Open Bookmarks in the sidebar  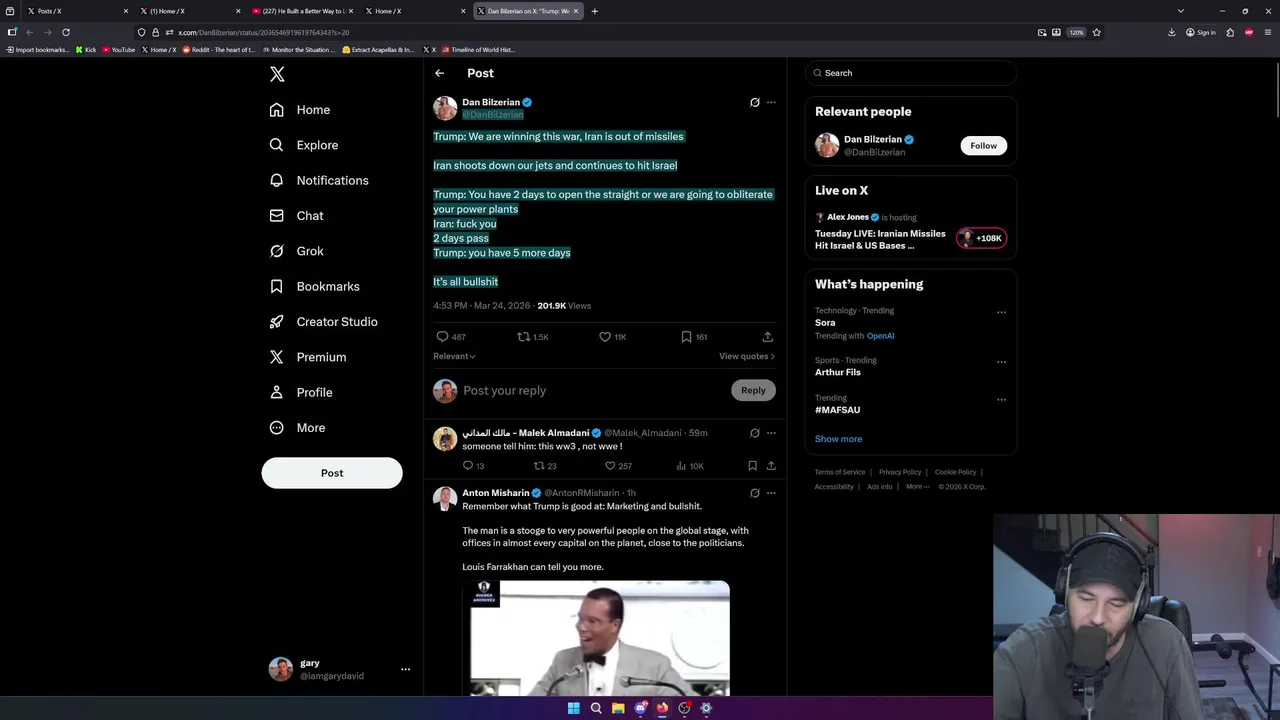tap(314, 286)
